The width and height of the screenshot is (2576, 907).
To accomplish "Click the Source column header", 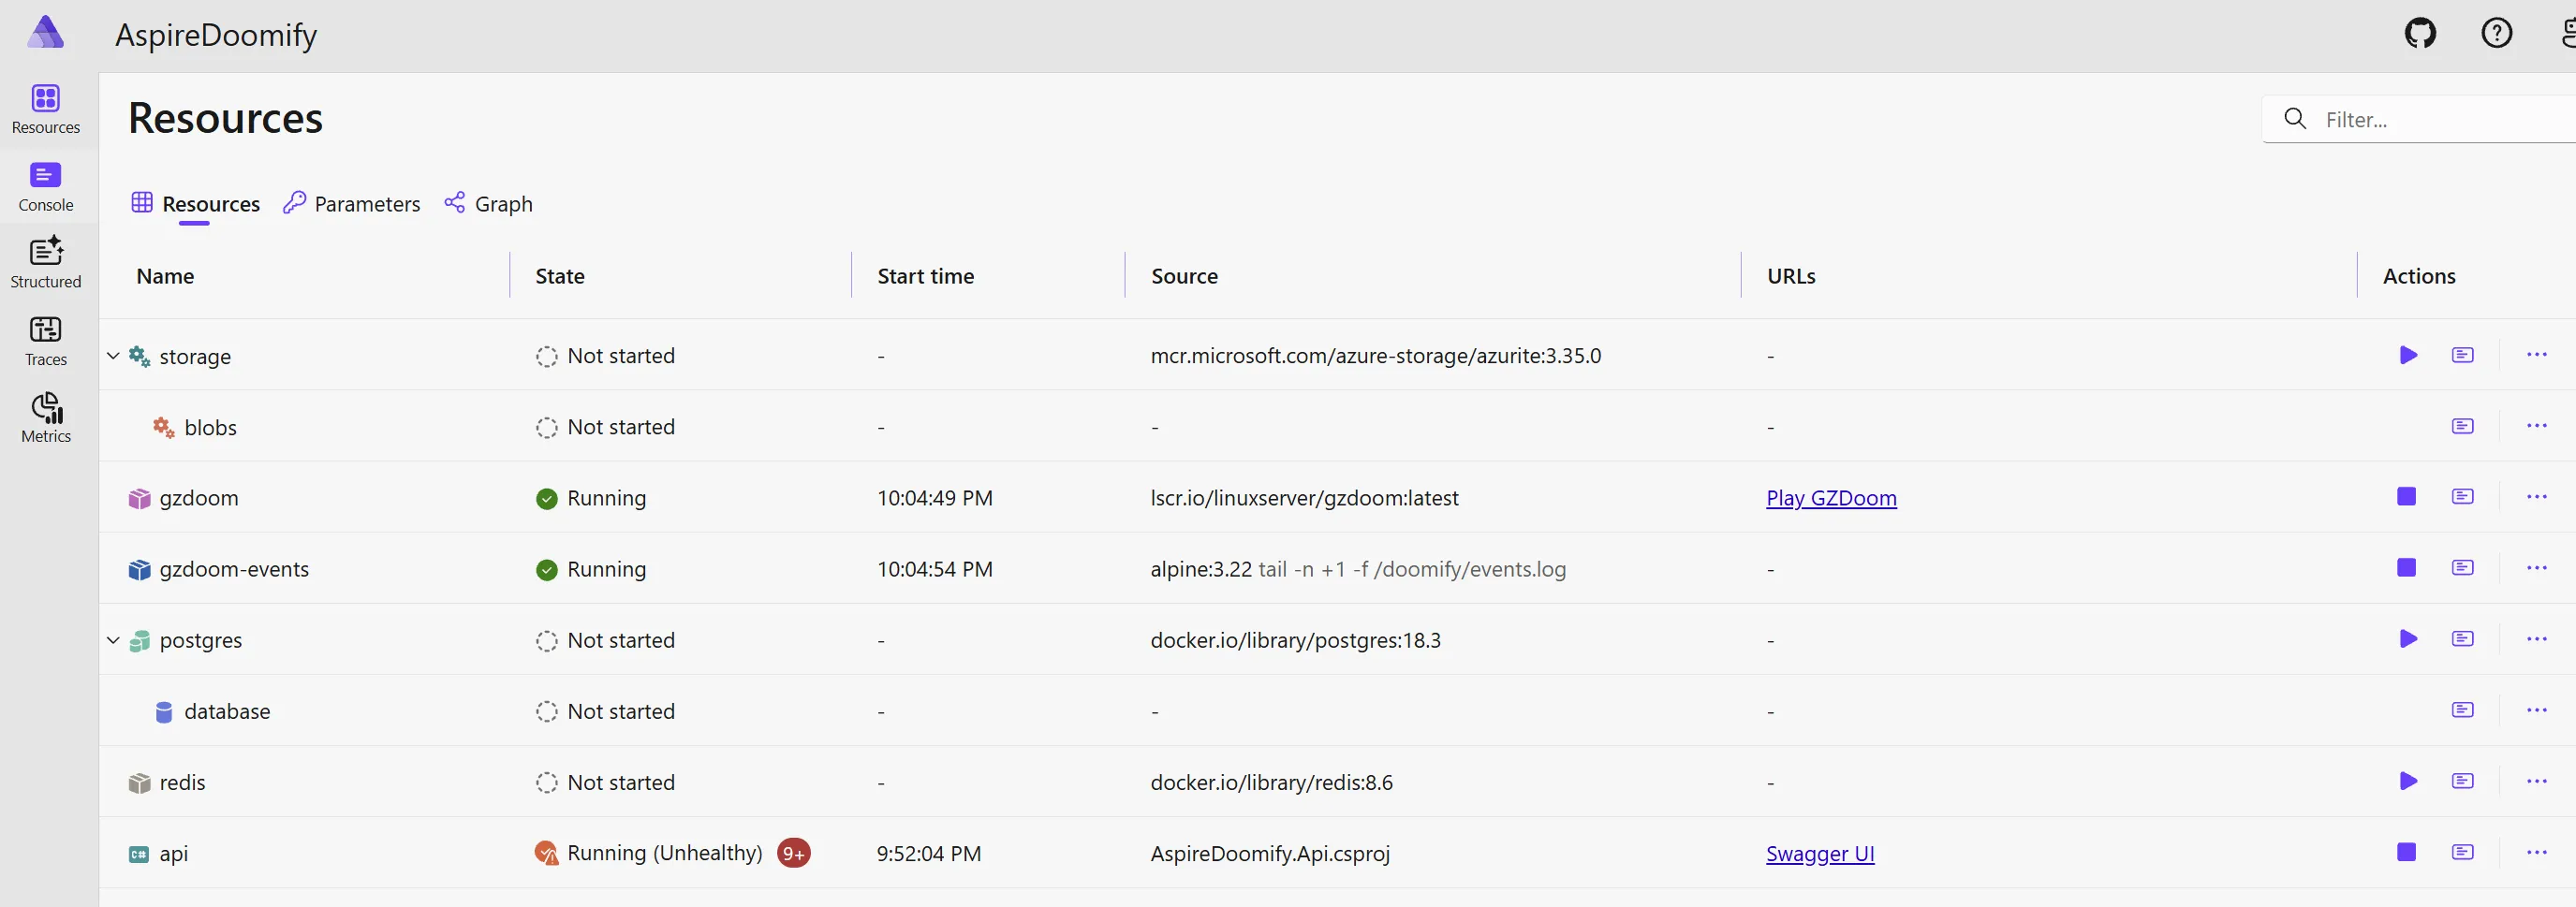I will click(x=1184, y=276).
